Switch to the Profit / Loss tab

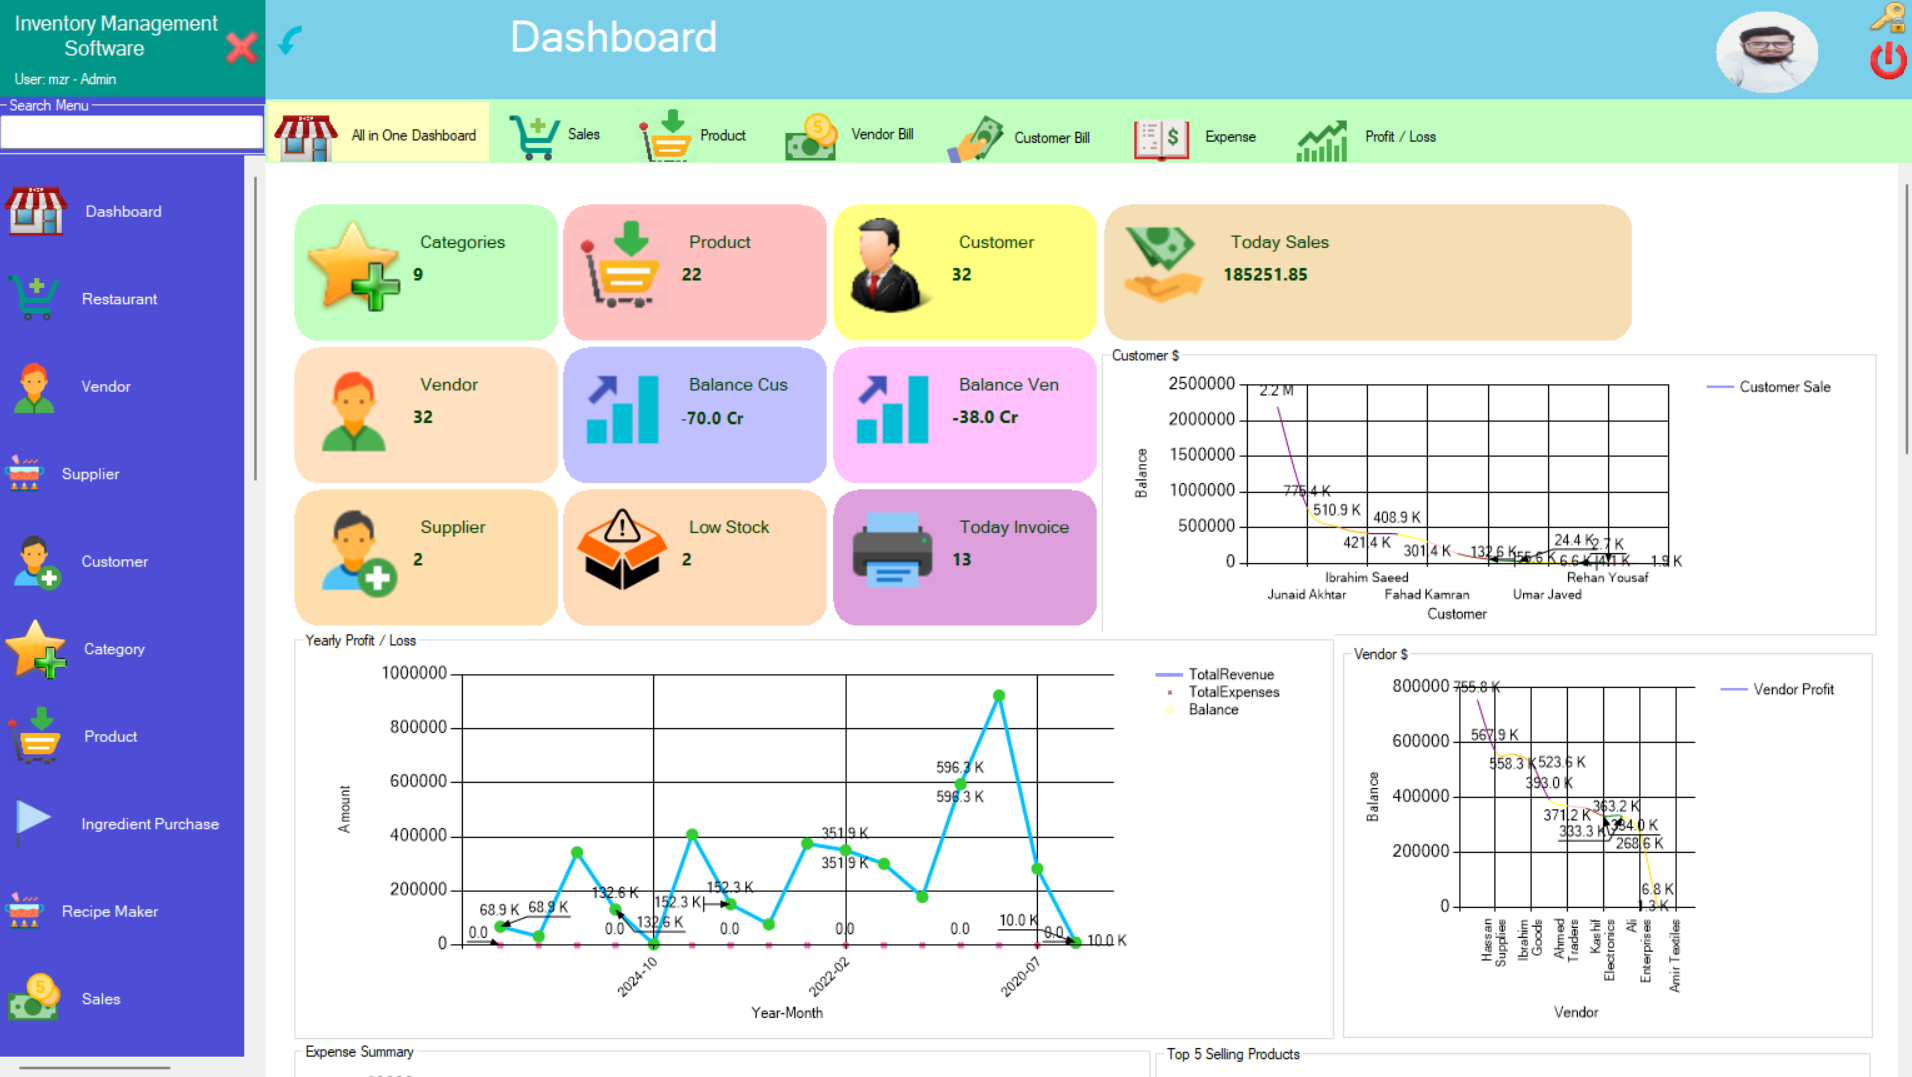click(1367, 137)
